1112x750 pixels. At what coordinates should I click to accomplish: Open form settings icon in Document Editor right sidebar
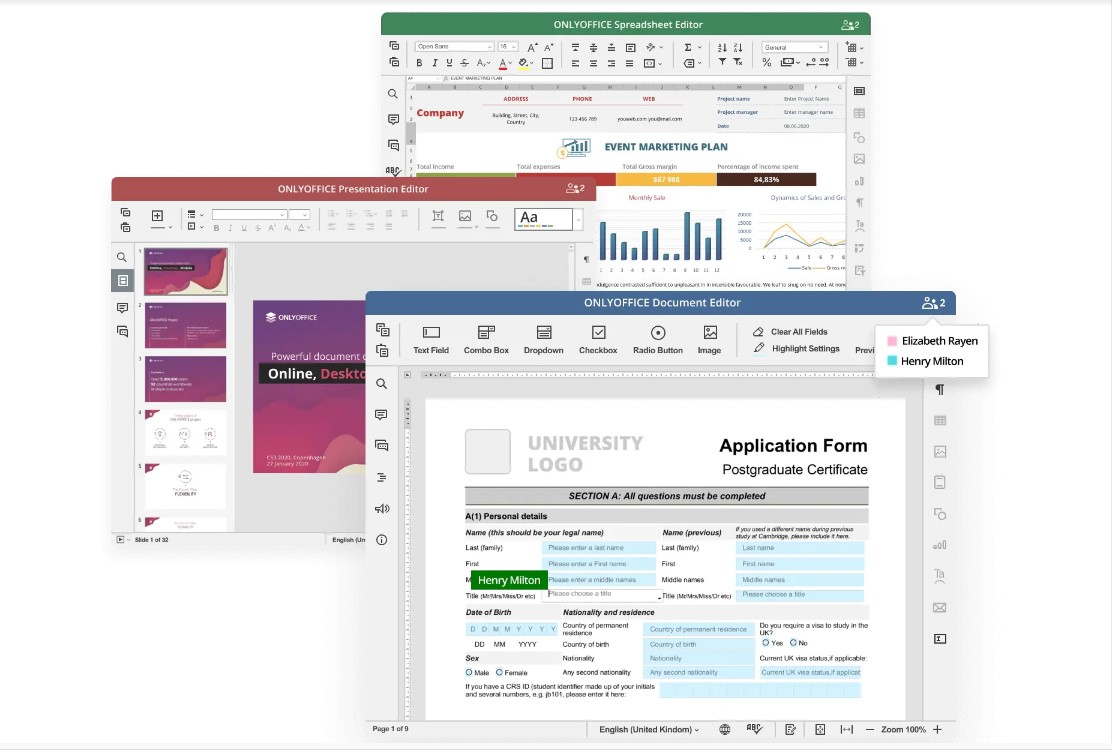click(940, 639)
